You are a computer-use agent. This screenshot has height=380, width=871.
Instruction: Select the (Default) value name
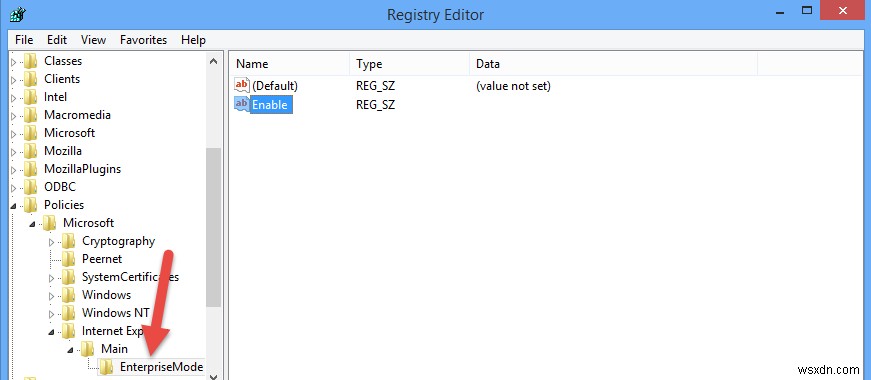(275, 86)
